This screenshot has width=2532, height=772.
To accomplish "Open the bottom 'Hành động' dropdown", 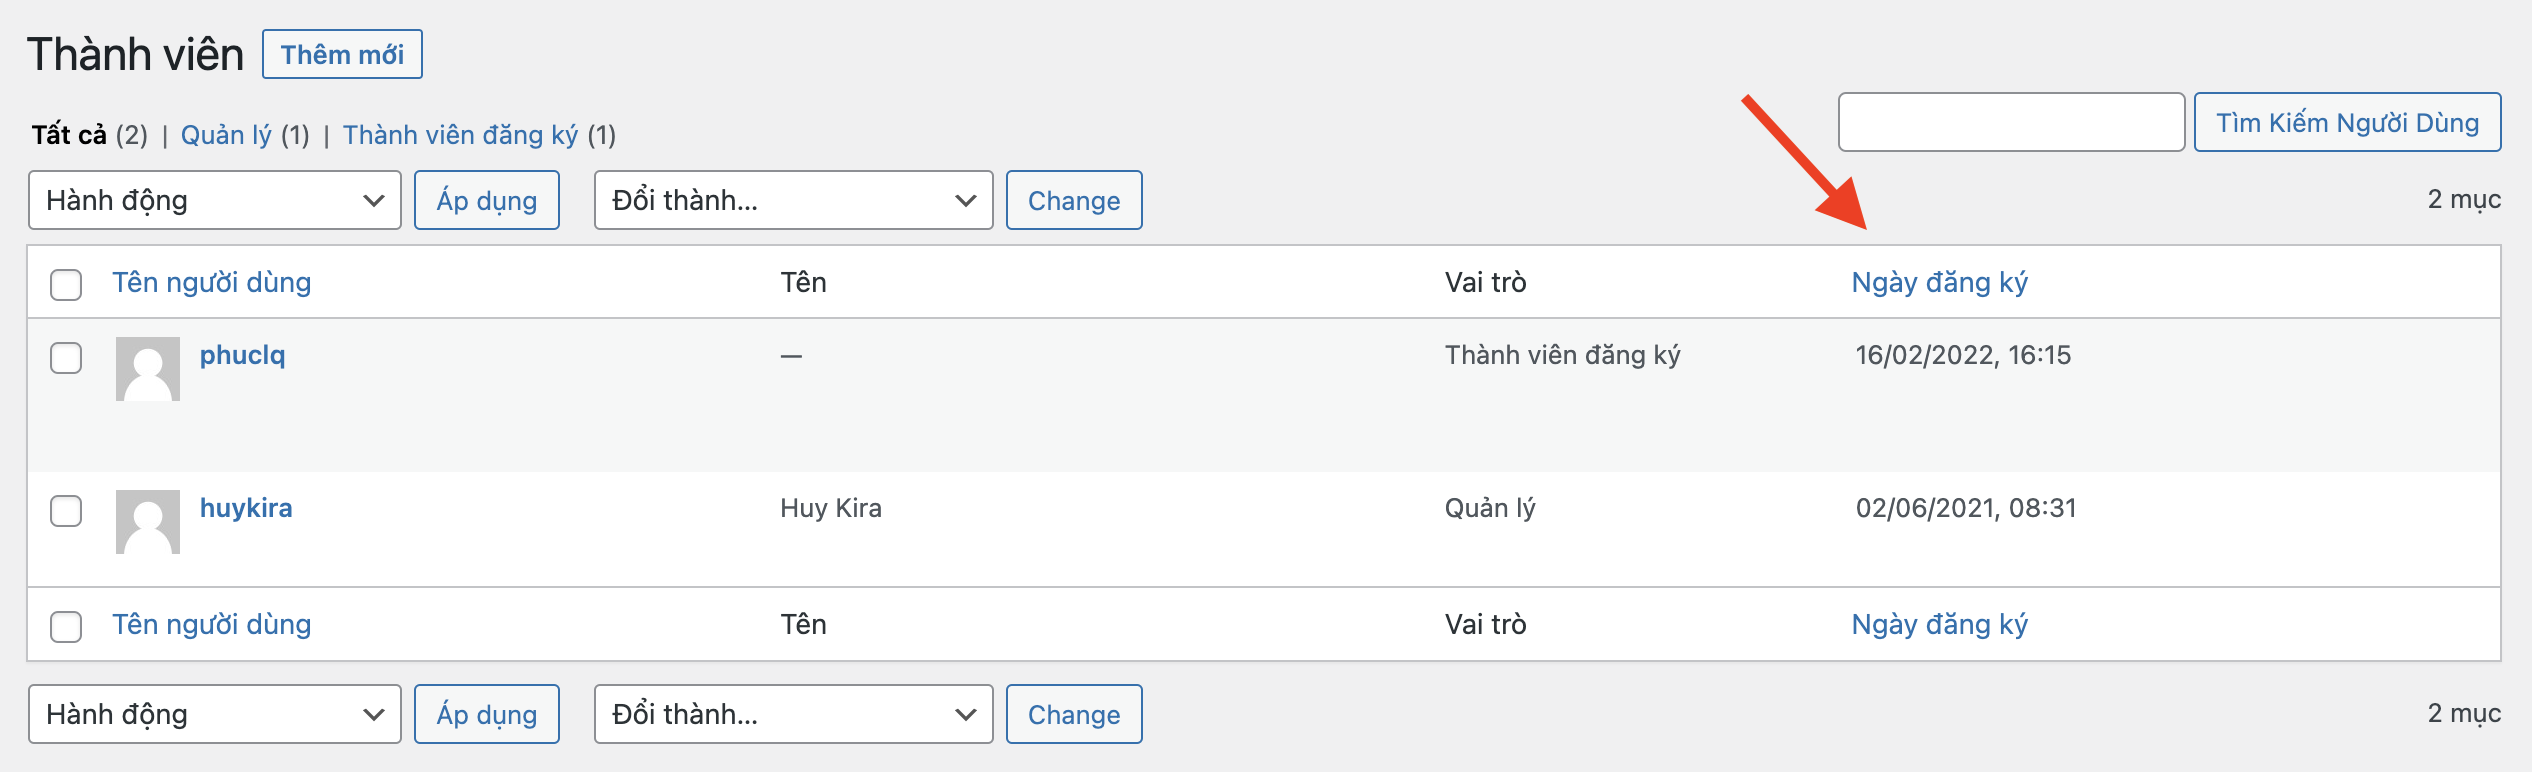I will [x=213, y=714].
